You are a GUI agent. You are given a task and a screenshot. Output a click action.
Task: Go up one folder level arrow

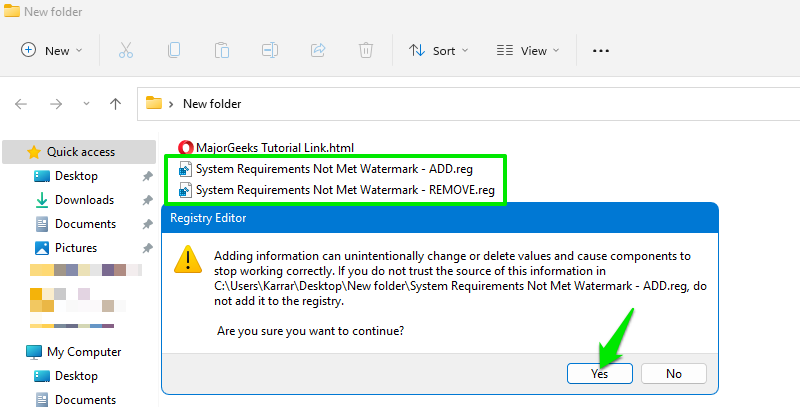click(115, 104)
